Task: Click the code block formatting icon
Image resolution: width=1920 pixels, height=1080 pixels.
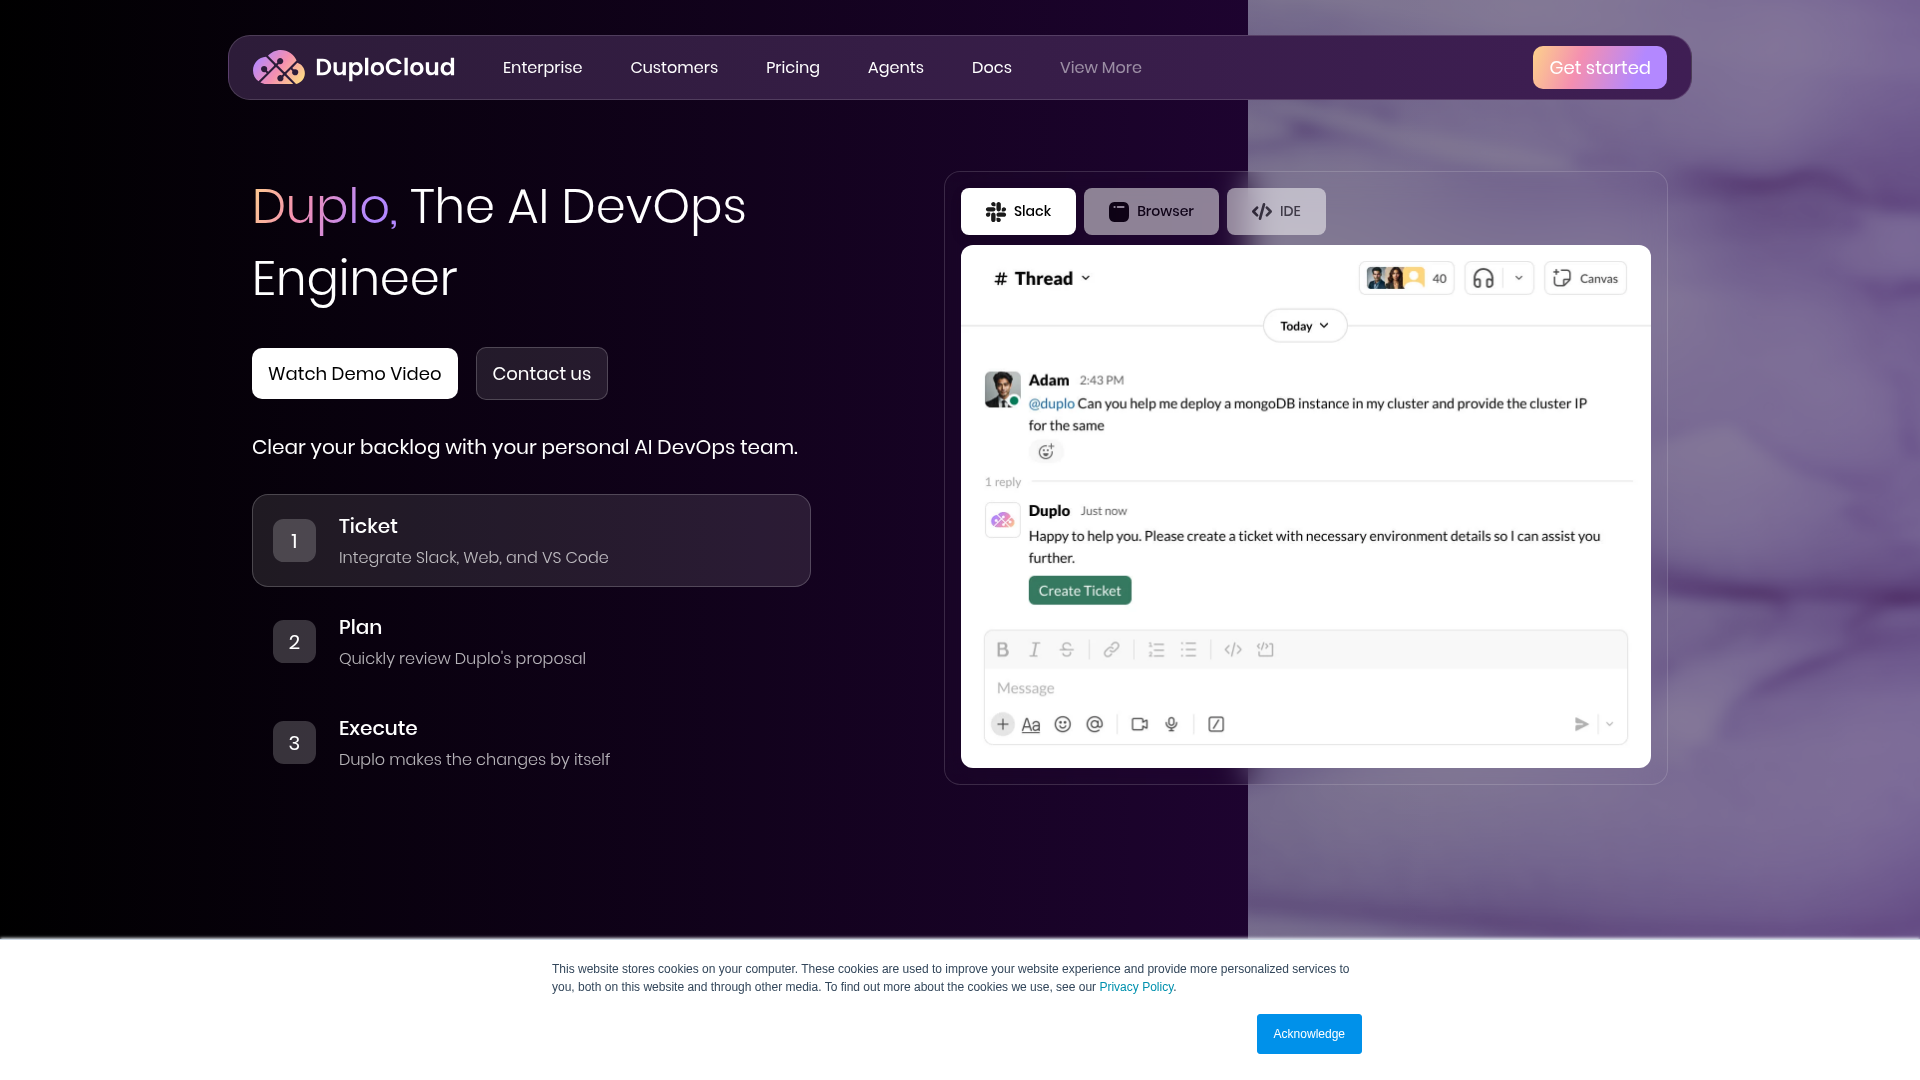Action: 1232,649
